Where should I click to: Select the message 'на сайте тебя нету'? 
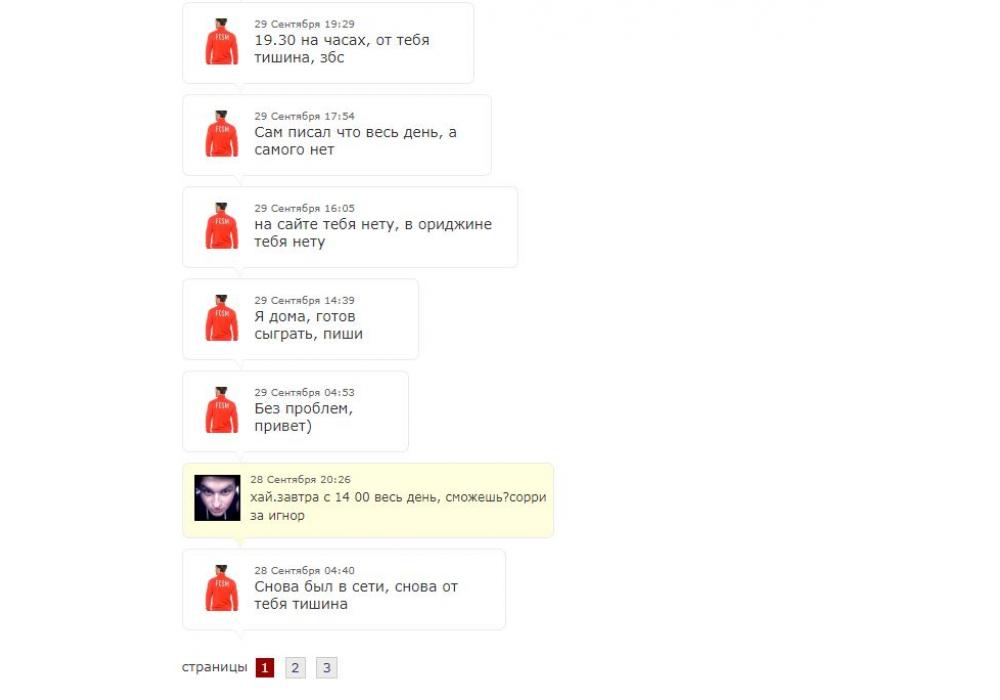373,233
